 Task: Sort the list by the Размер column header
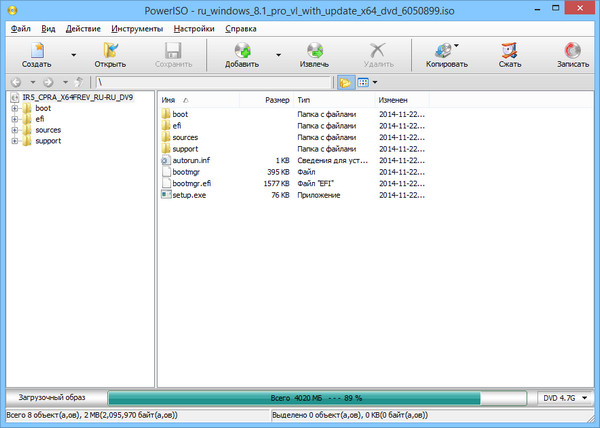[x=276, y=101]
